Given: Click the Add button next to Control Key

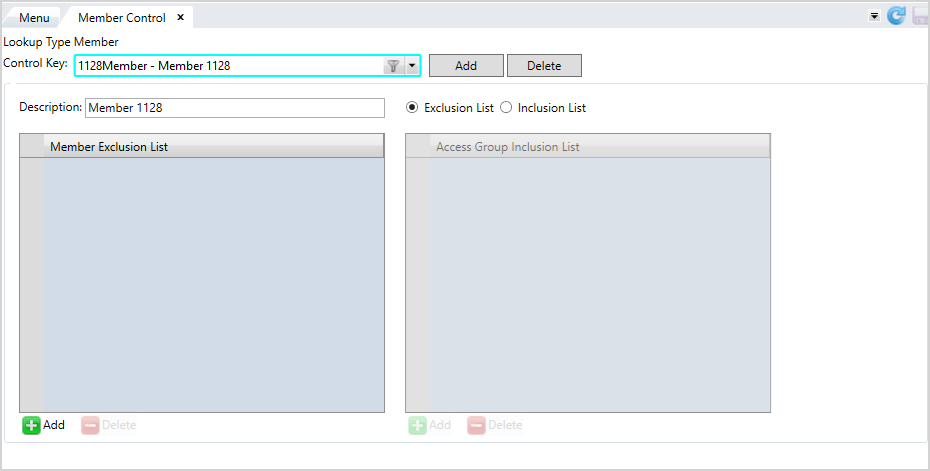Looking at the screenshot, I should coord(466,66).
